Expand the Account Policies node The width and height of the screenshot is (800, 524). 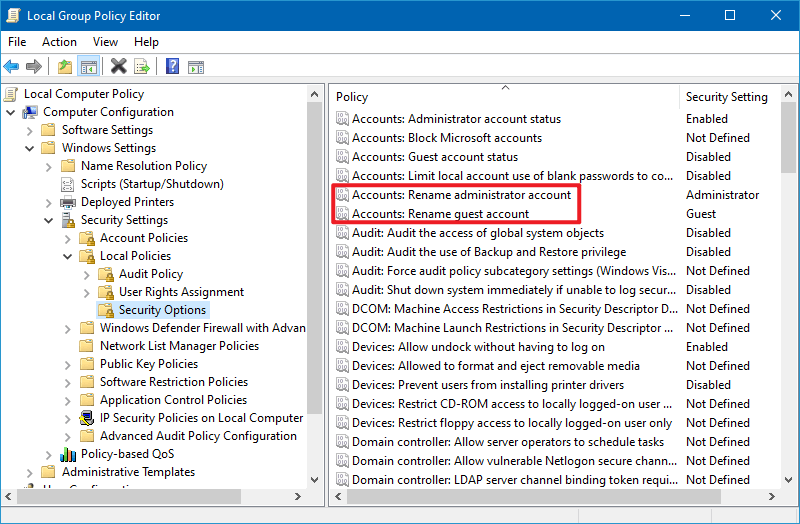click(x=68, y=238)
